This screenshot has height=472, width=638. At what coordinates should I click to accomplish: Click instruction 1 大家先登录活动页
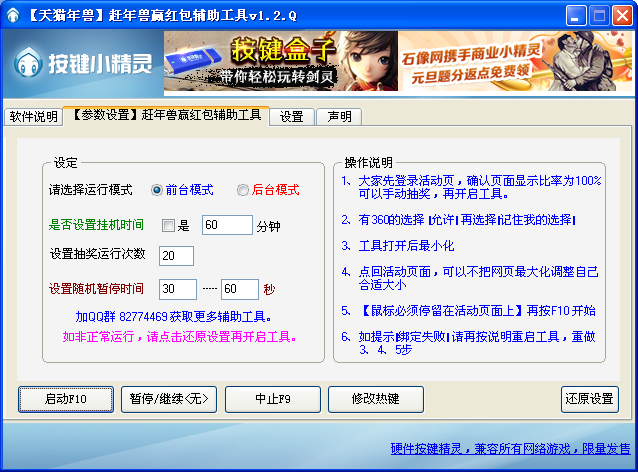(x=471, y=187)
